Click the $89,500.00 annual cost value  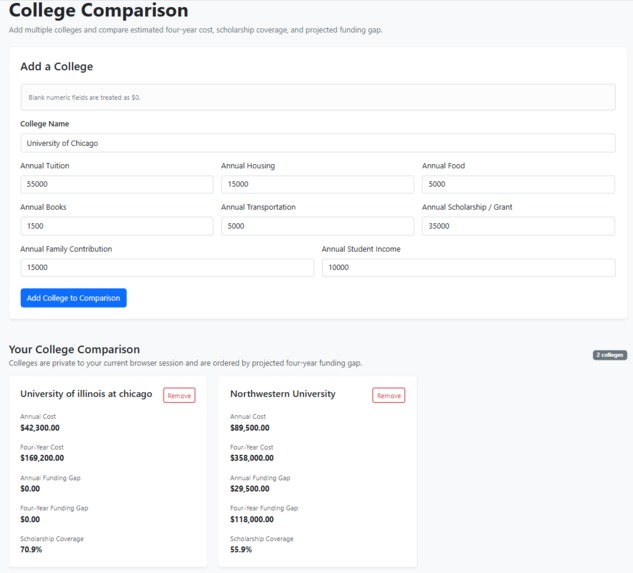tap(250, 428)
